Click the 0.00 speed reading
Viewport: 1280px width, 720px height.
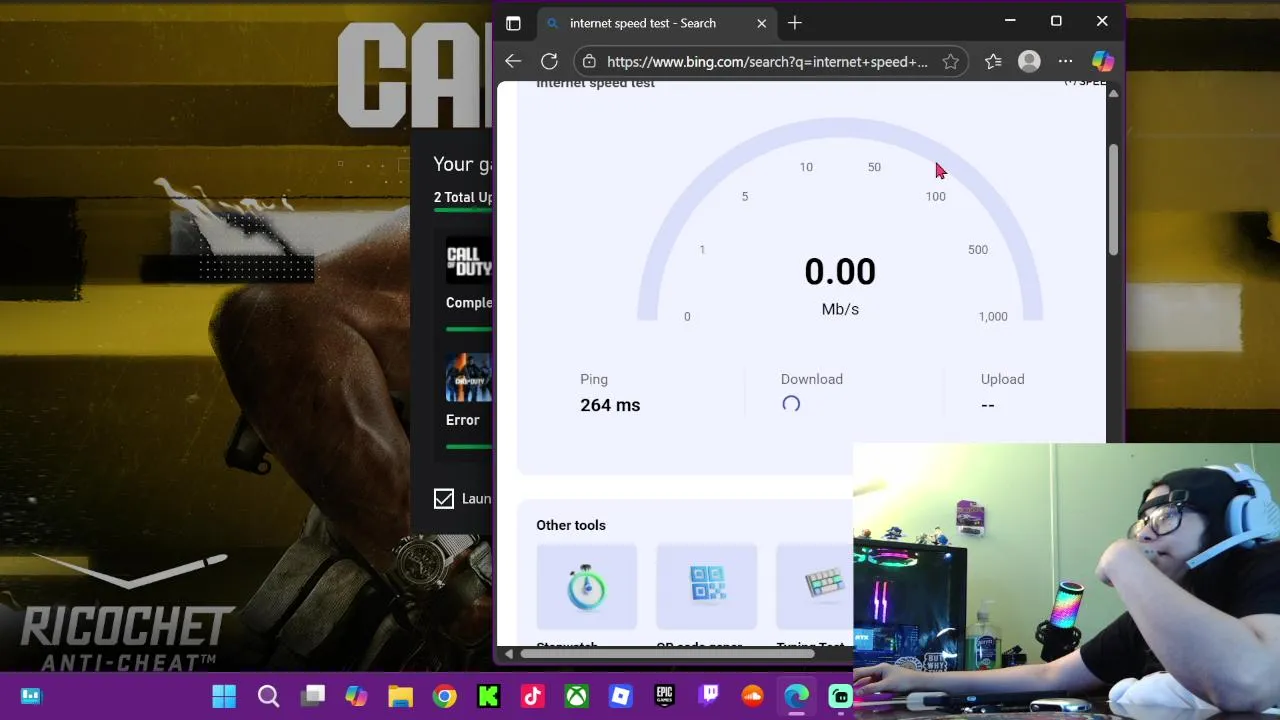tap(840, 272)
